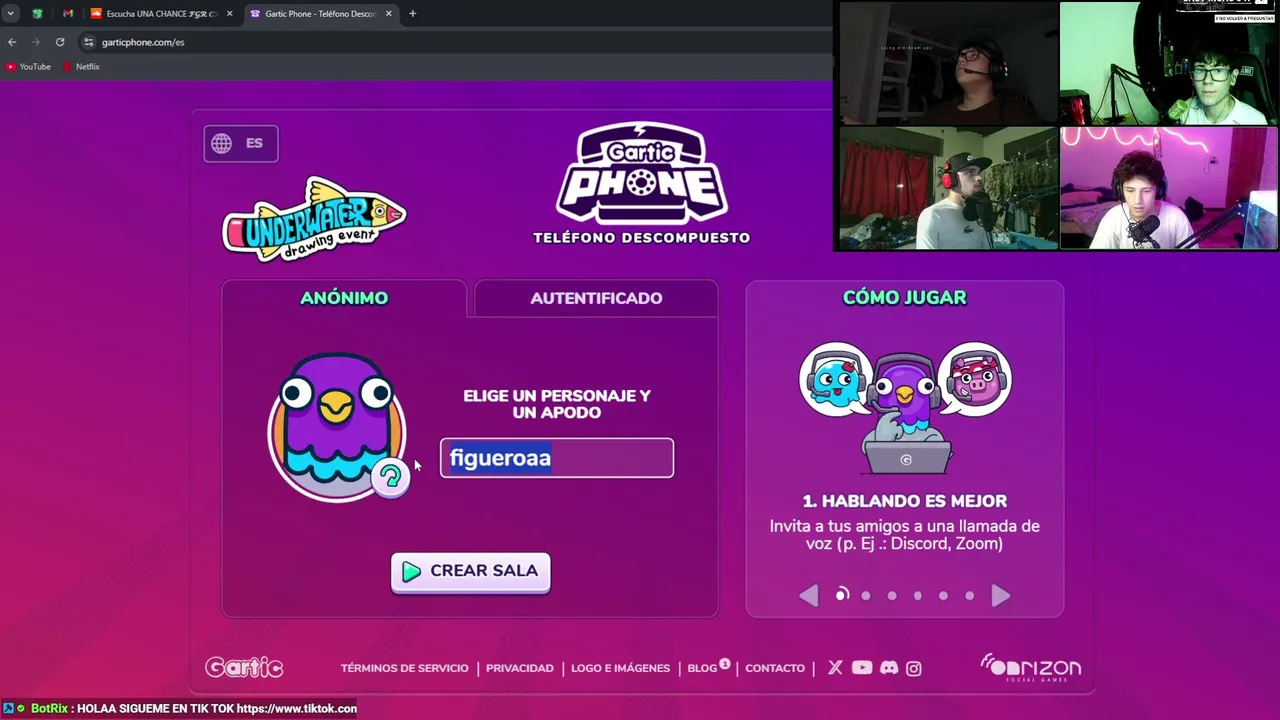This screenshot has height=720, width=1280.
Task: Close the Escucha UNA CHANCE tab
Action: click(229, 14)
